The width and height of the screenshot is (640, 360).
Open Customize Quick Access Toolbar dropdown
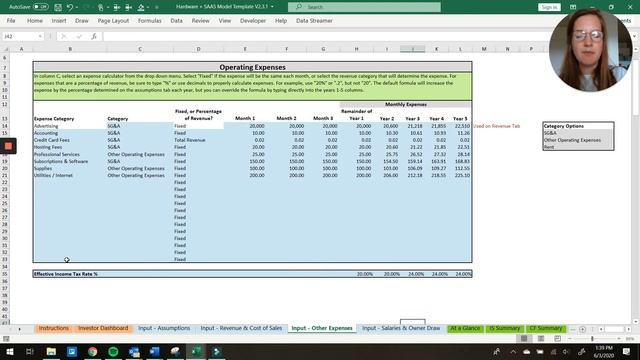pyautogui.click(x=156, y=7)
